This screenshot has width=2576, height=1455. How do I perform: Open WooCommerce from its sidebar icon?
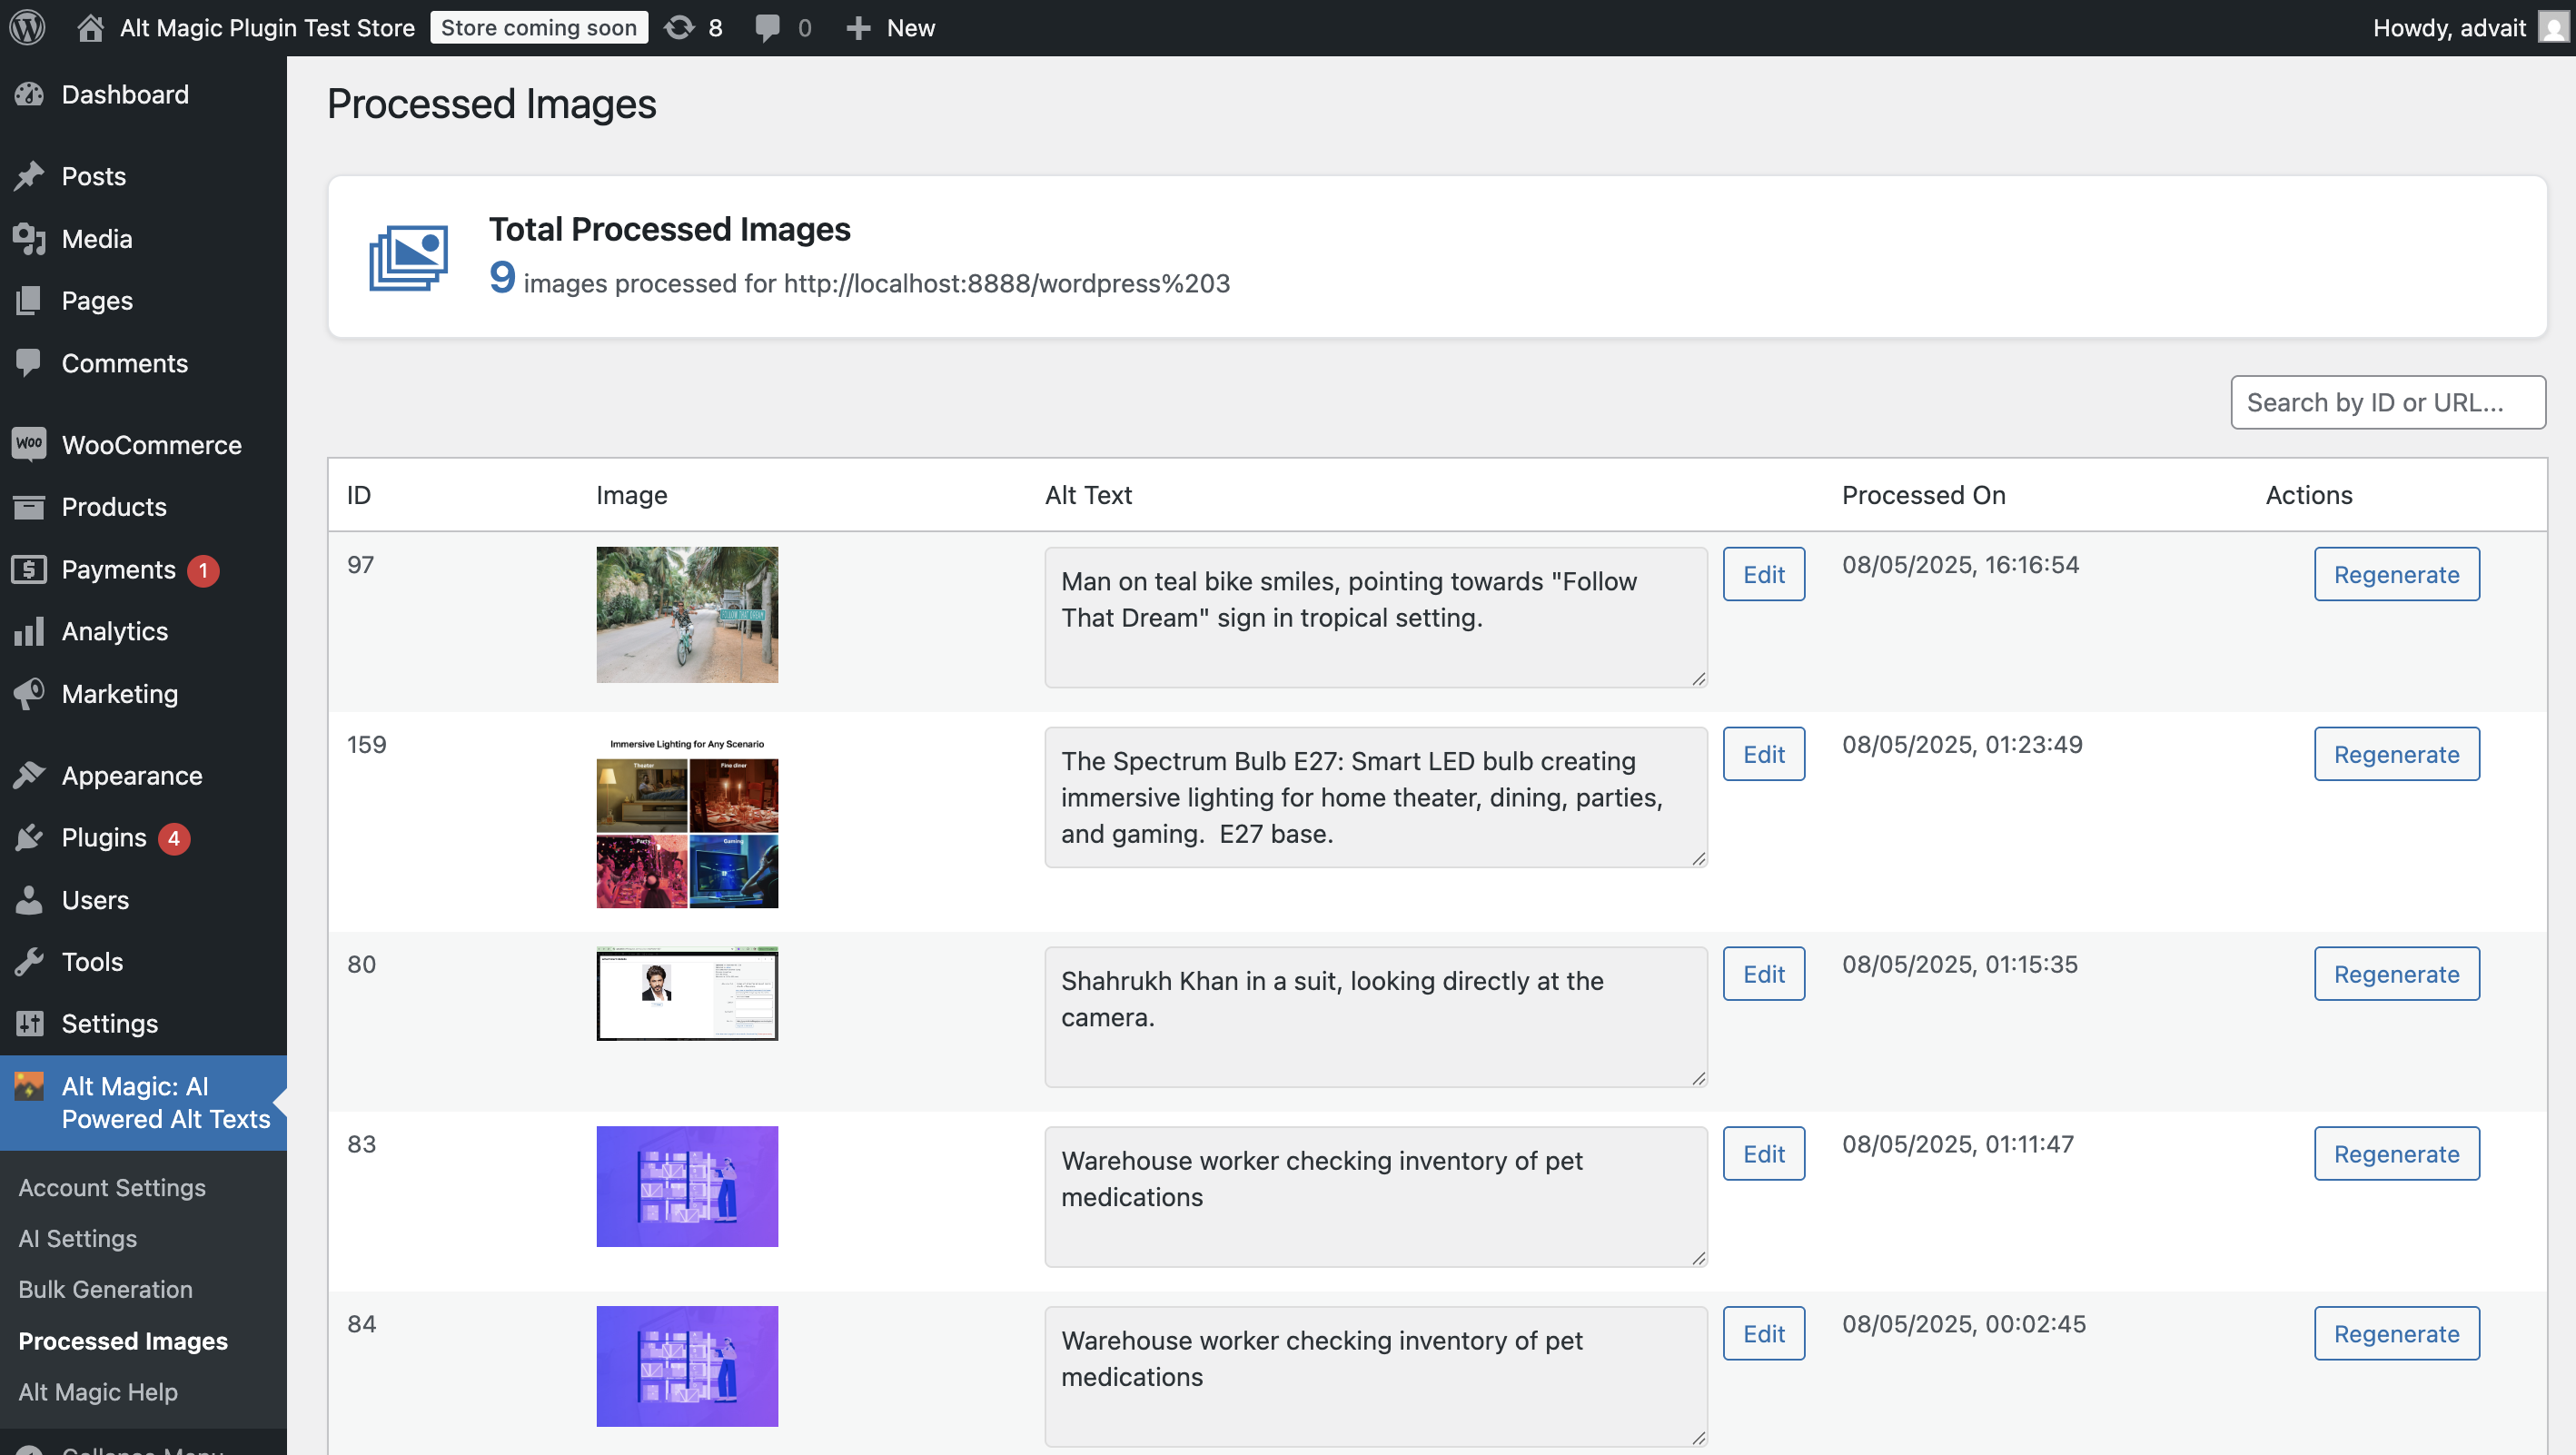[x=29, y=444]
